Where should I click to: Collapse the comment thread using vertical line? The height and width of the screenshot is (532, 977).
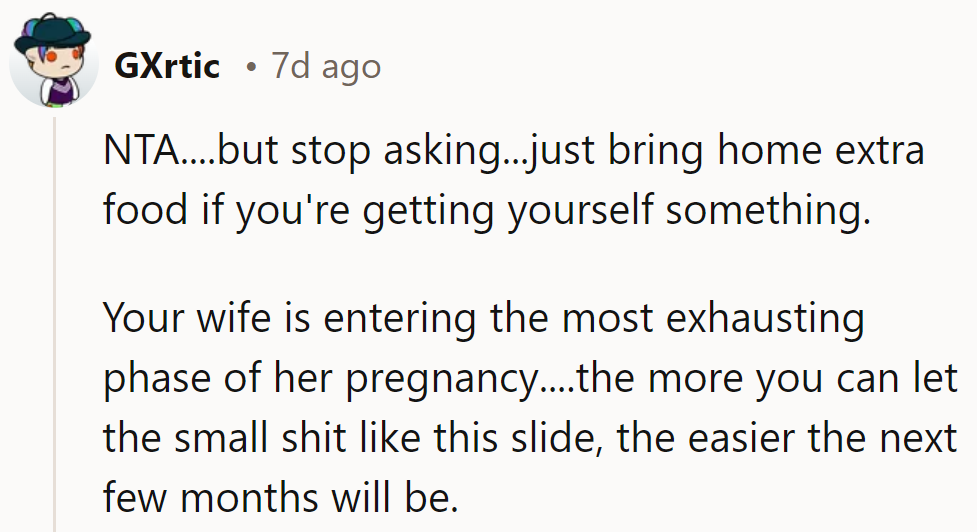click(x=54, y=325)
